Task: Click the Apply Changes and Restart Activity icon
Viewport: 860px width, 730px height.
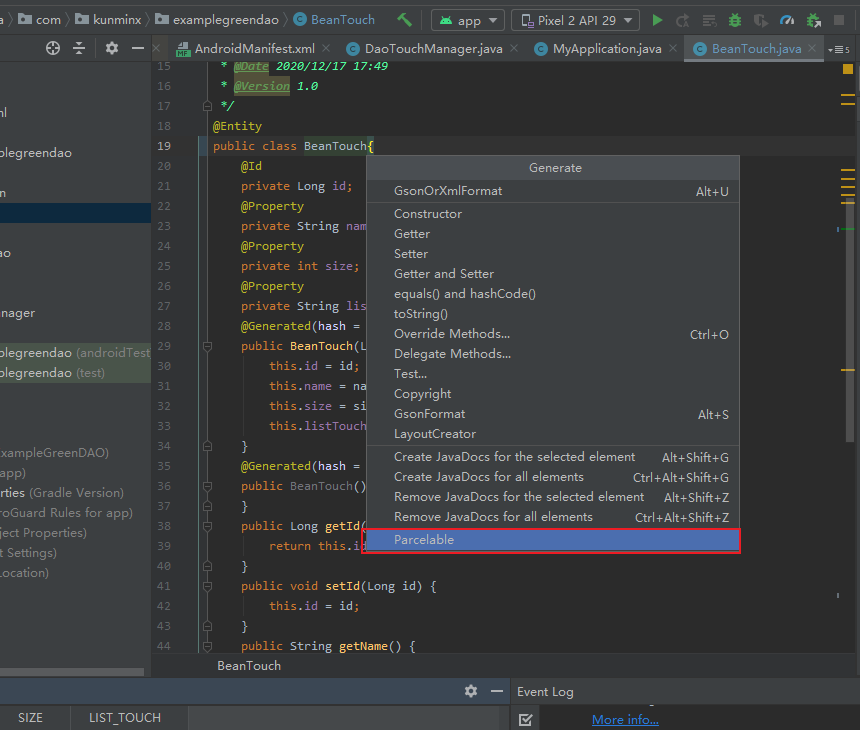Action: [683, 21]
